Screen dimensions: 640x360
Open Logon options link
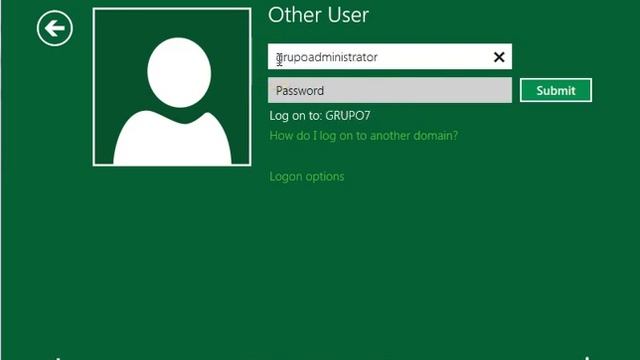tap(307, 176)
